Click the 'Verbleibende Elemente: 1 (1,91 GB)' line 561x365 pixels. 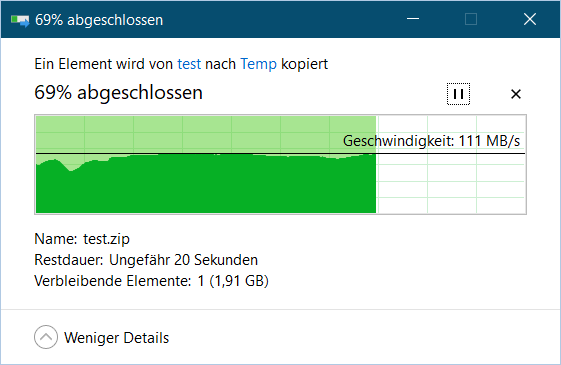click(x=151, y=281)
